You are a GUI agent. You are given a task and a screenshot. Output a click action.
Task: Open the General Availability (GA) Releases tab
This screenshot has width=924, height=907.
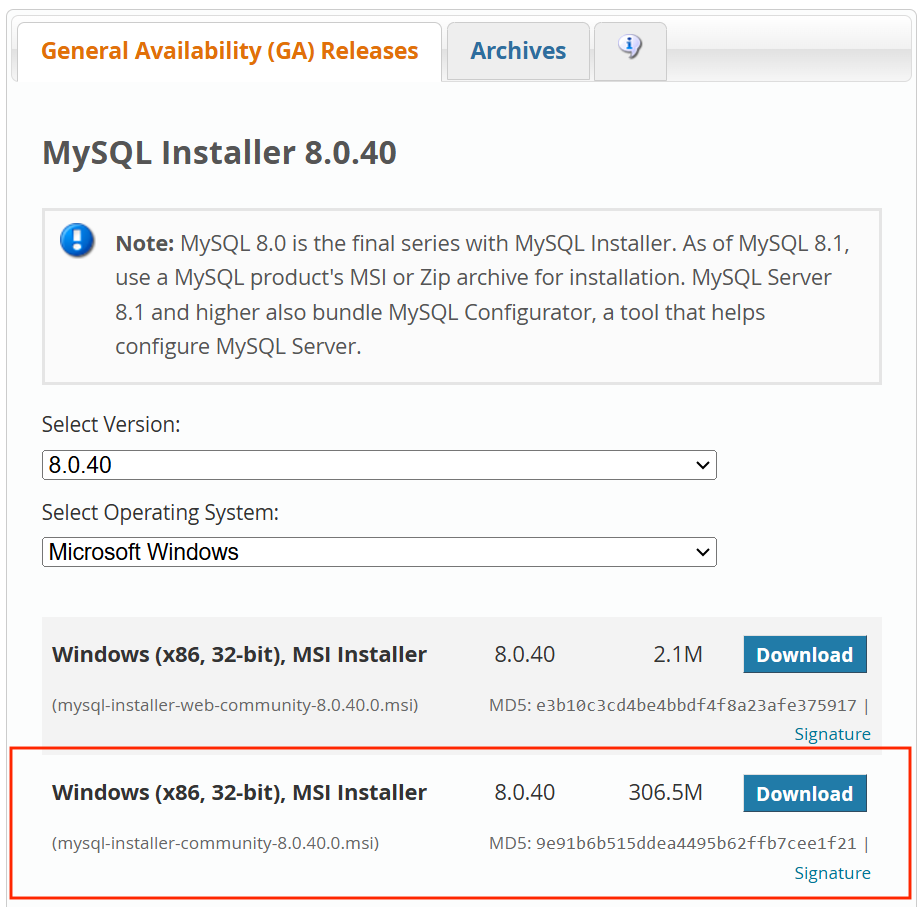[x=229, y=51]
